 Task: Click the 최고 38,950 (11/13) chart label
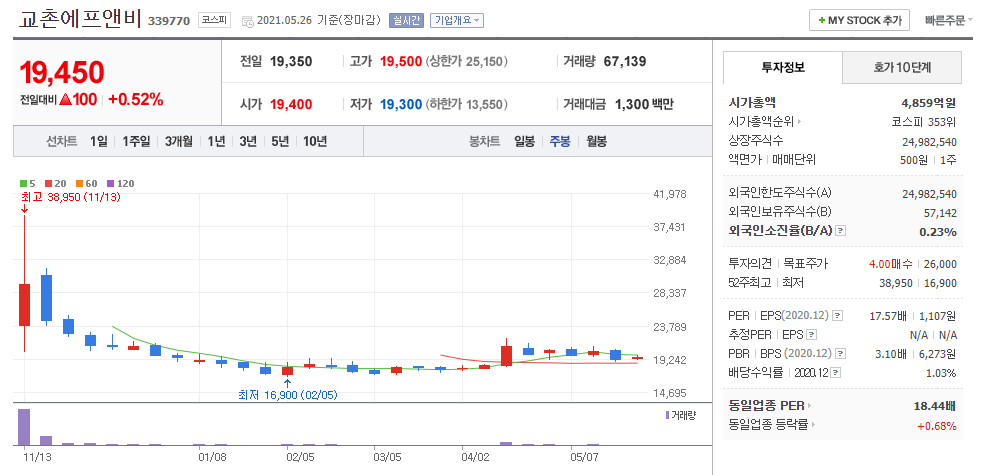(70, 197)
